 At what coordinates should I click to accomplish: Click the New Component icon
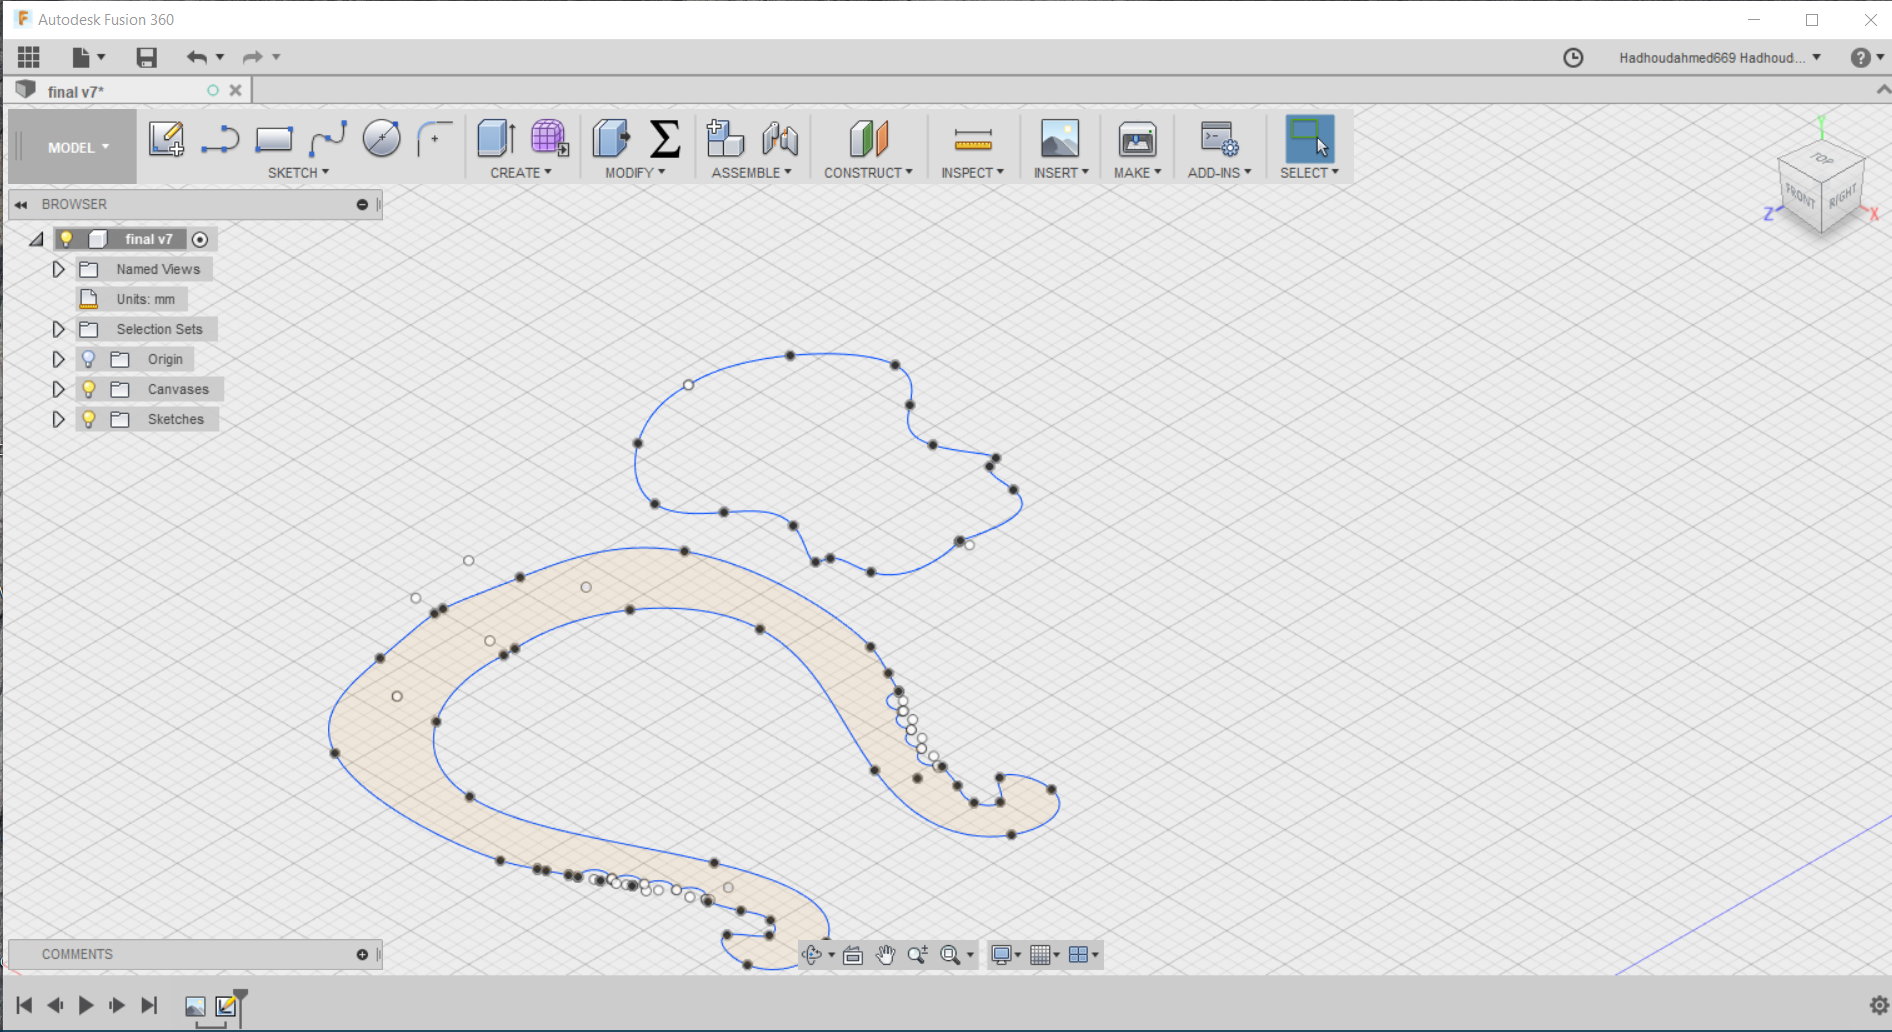pos(725,138)
